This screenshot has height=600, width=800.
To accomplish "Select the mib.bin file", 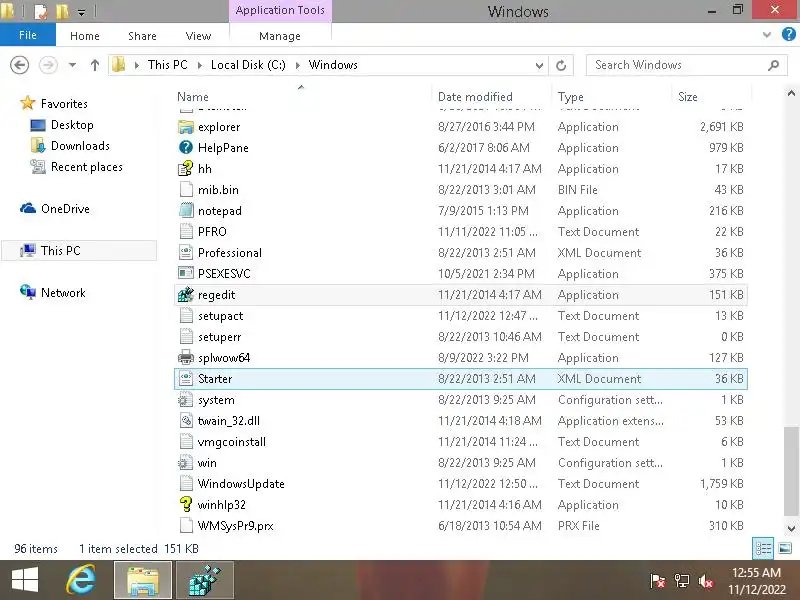I will [461, 189].
